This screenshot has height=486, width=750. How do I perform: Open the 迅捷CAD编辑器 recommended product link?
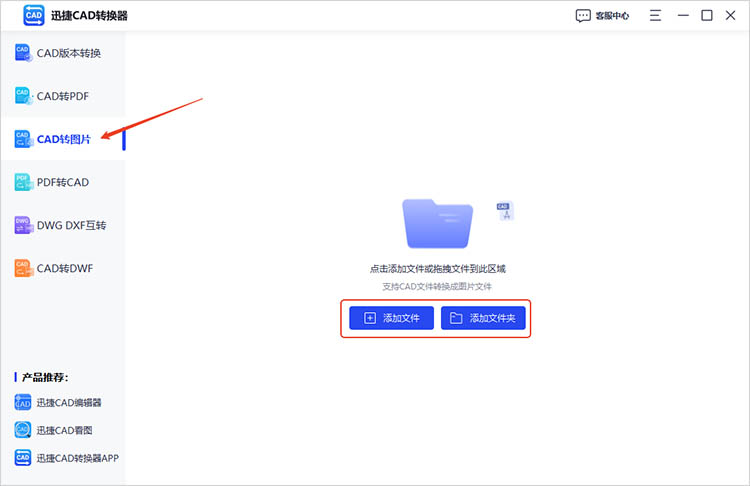click(58, 402)
